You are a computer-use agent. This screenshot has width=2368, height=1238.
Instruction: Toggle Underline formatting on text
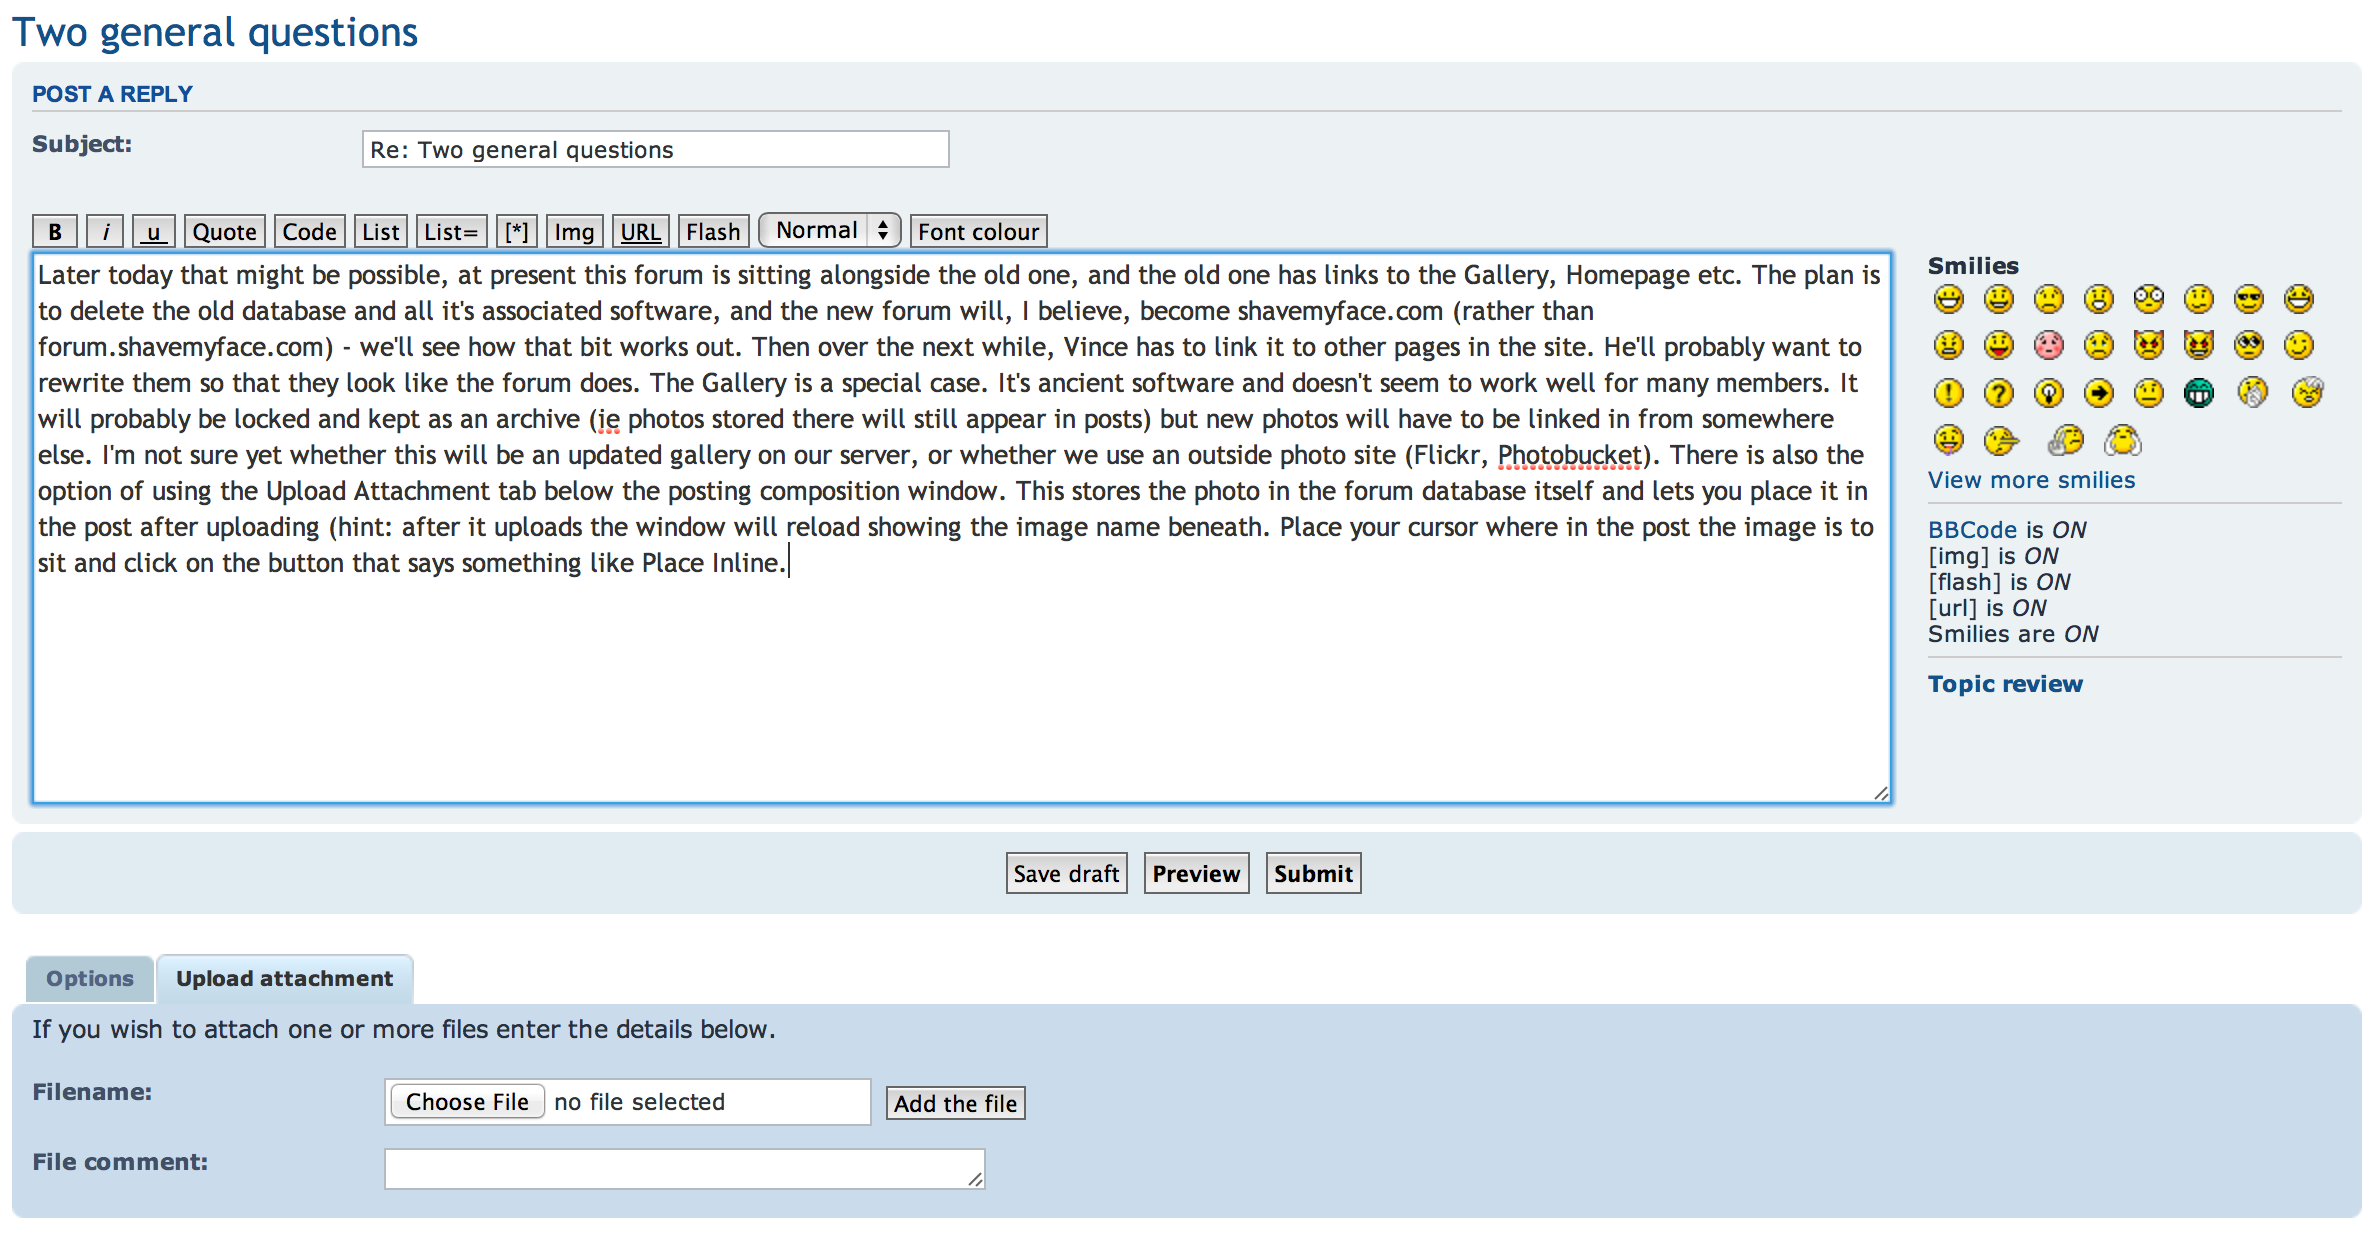point(152,230)
